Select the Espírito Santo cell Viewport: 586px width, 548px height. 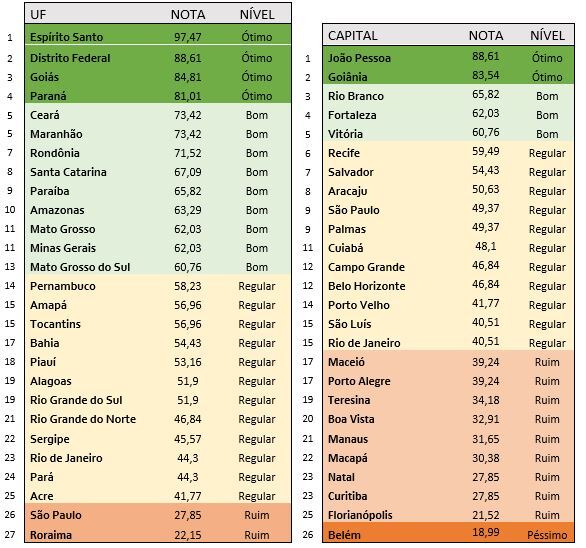[x=67, y=37]
